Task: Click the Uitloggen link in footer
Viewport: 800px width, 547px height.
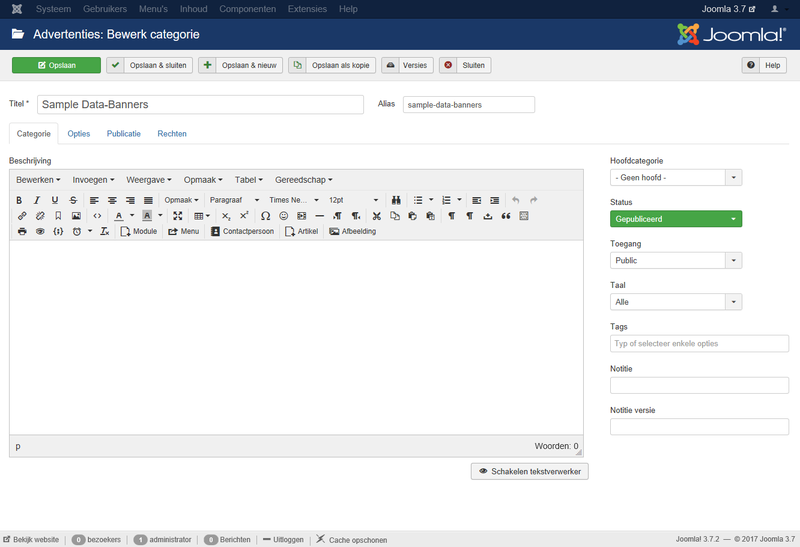Action: (283, 540)
